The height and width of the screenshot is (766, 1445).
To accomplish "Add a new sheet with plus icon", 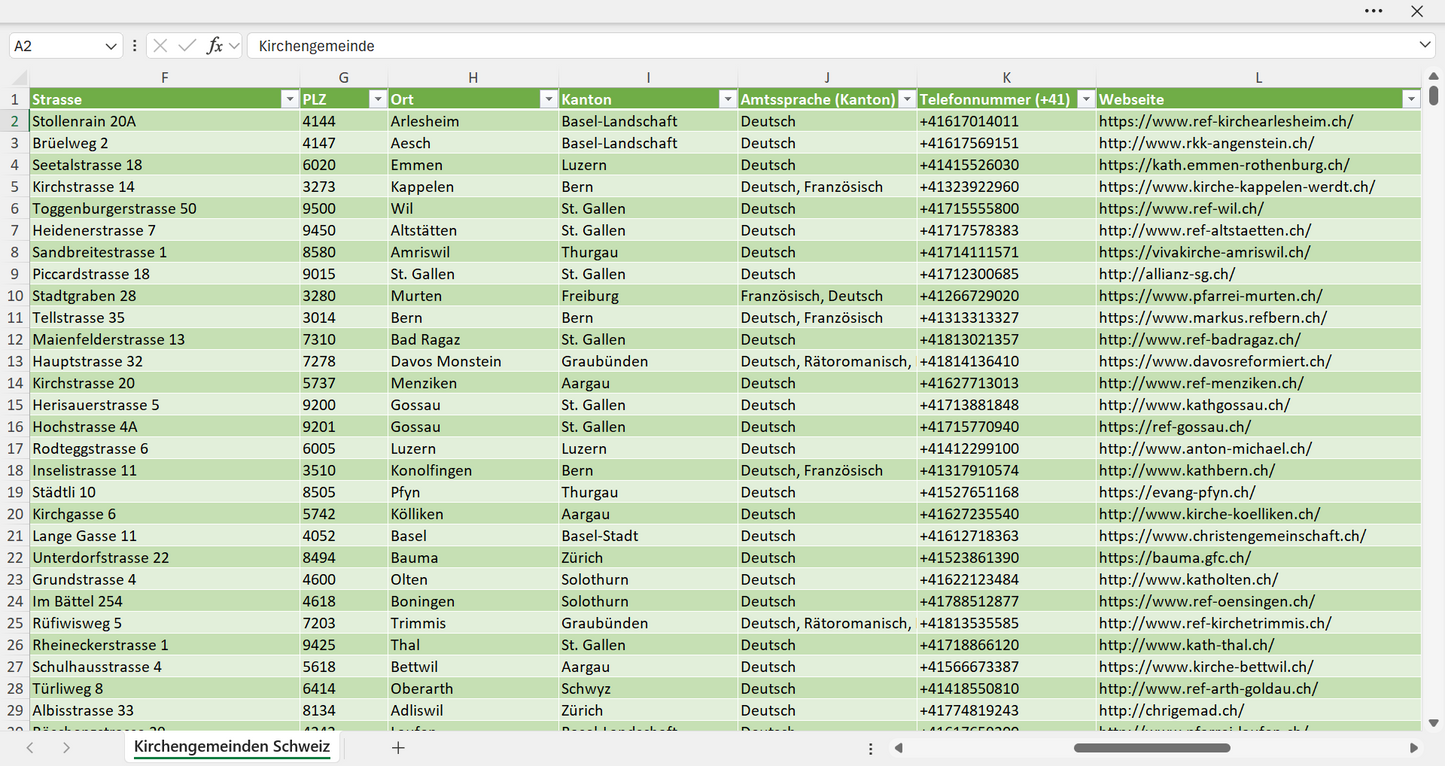I will pos(398,748).
